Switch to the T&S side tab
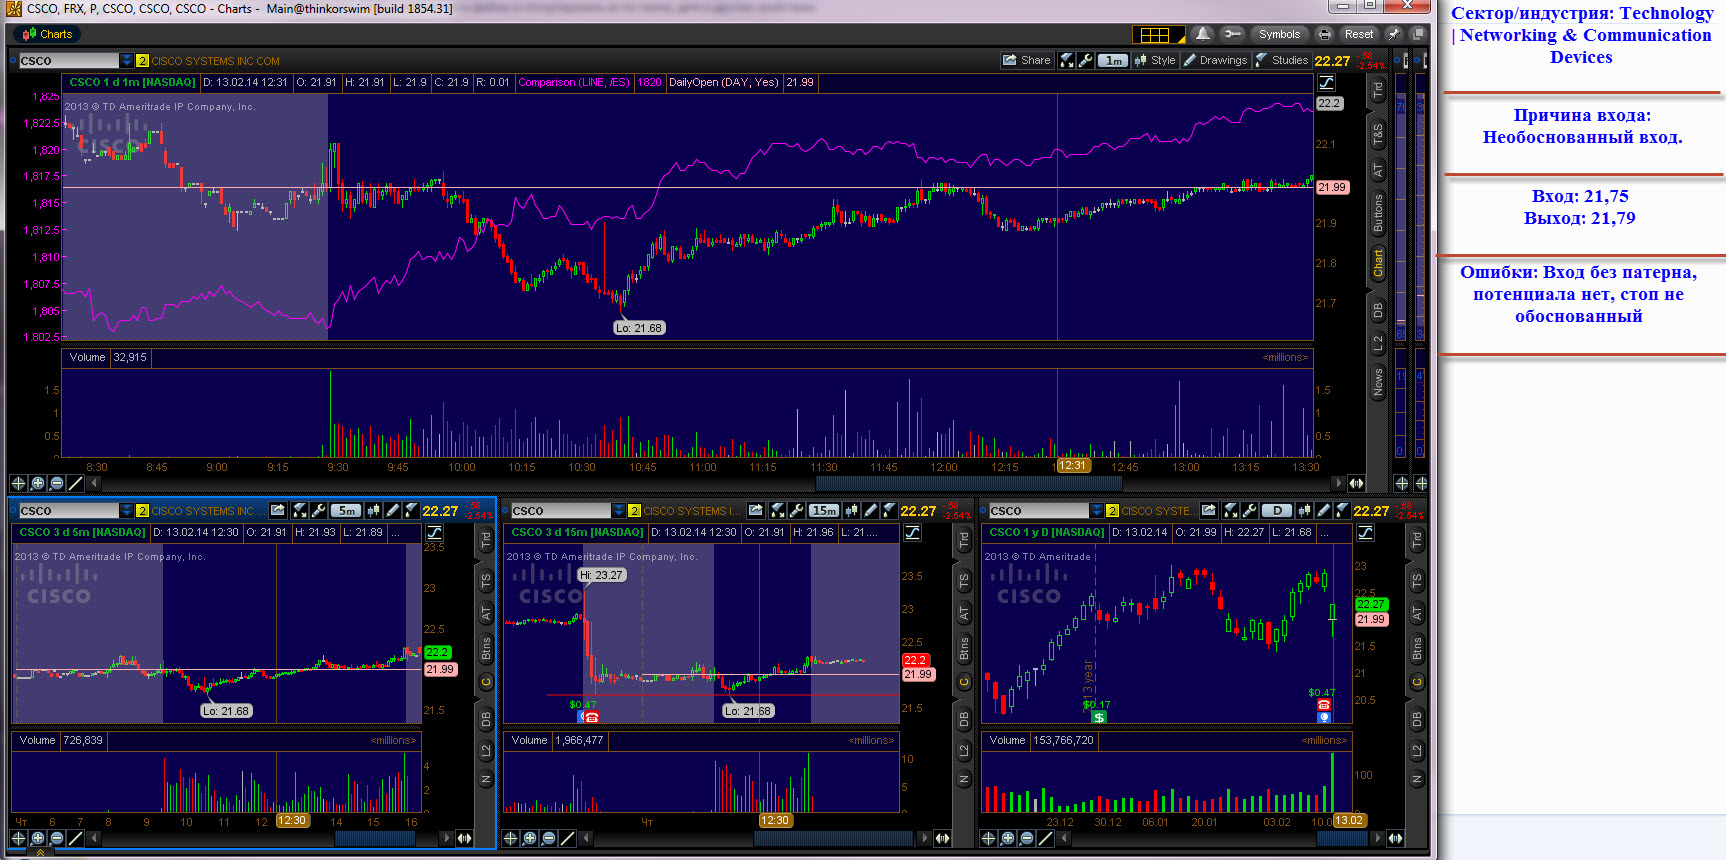Image resolution: width=1726 pixels, height=860 pixels. point(1378,133)
